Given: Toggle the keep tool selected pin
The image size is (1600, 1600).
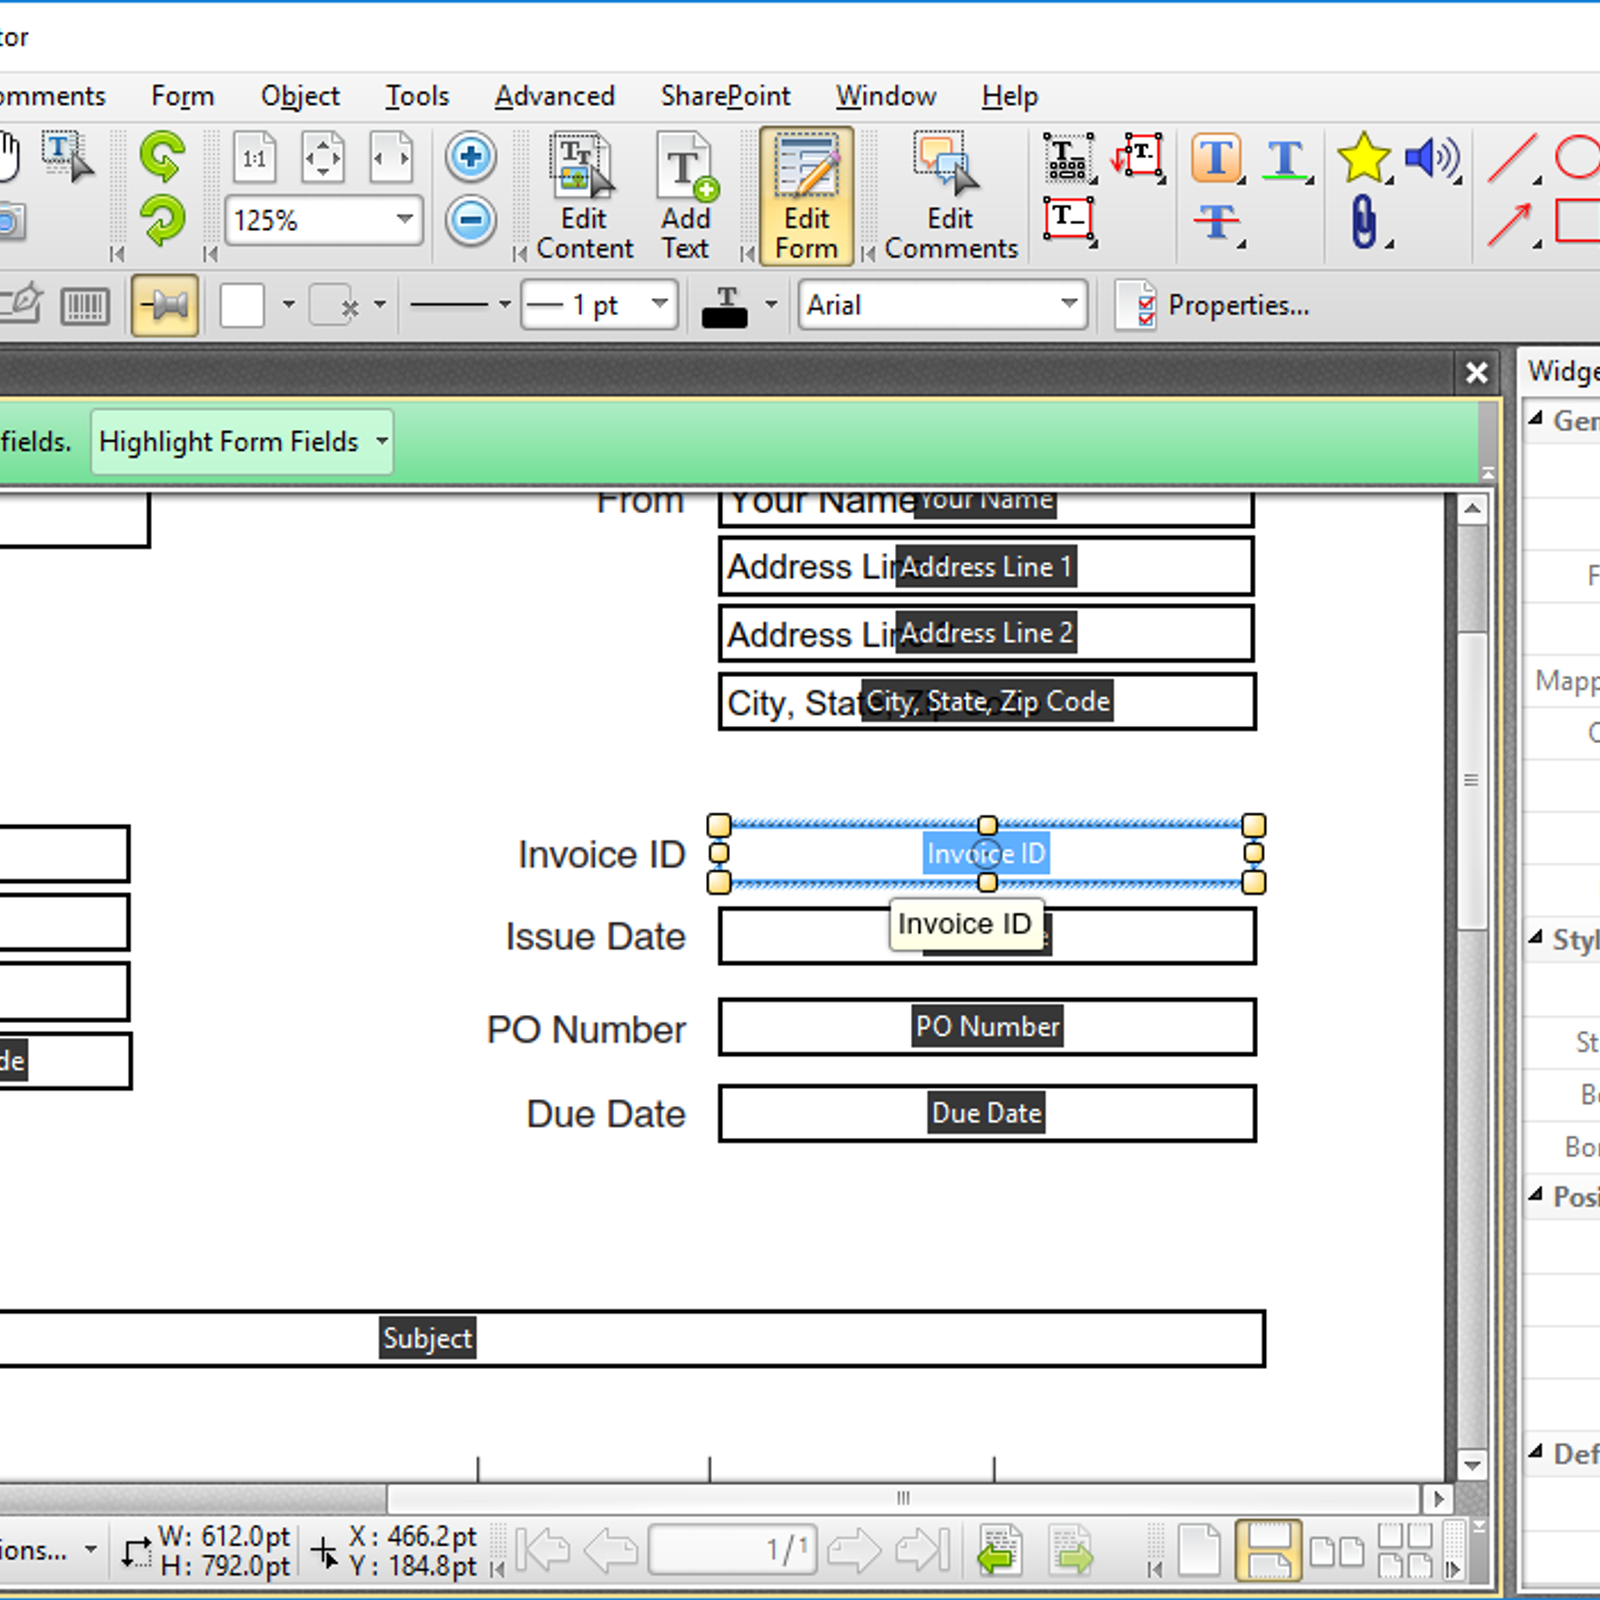Looking at the screenshot, I should (x=163, y=305).
